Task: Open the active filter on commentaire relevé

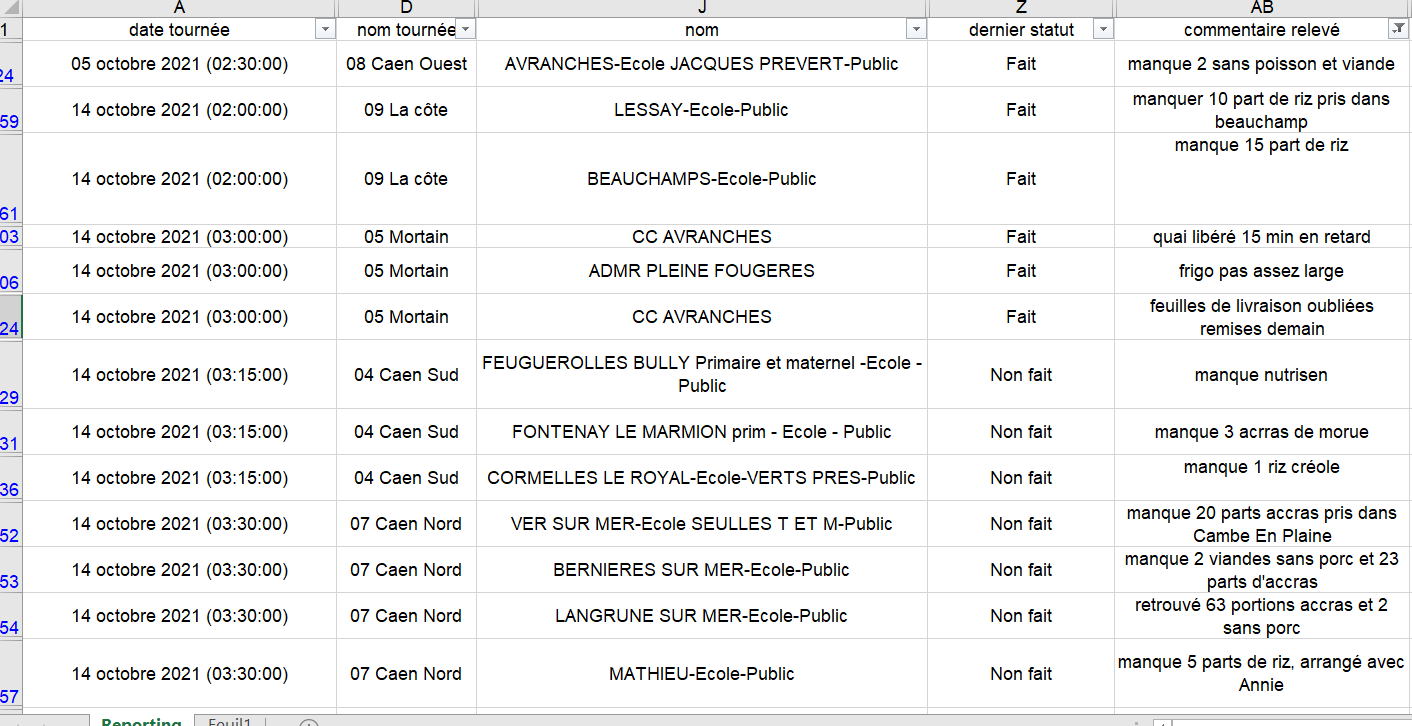Action: (x=1397, y=30)
